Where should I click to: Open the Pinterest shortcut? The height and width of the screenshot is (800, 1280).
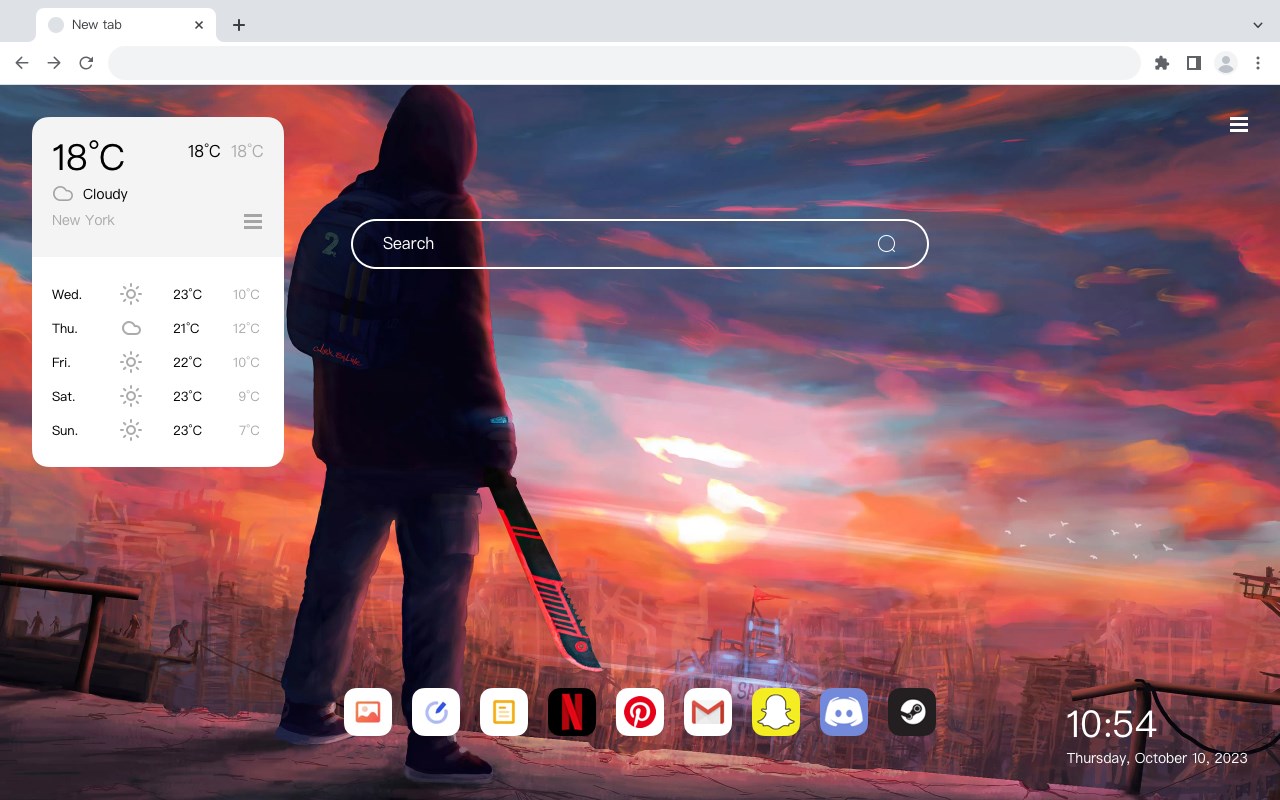640,712
